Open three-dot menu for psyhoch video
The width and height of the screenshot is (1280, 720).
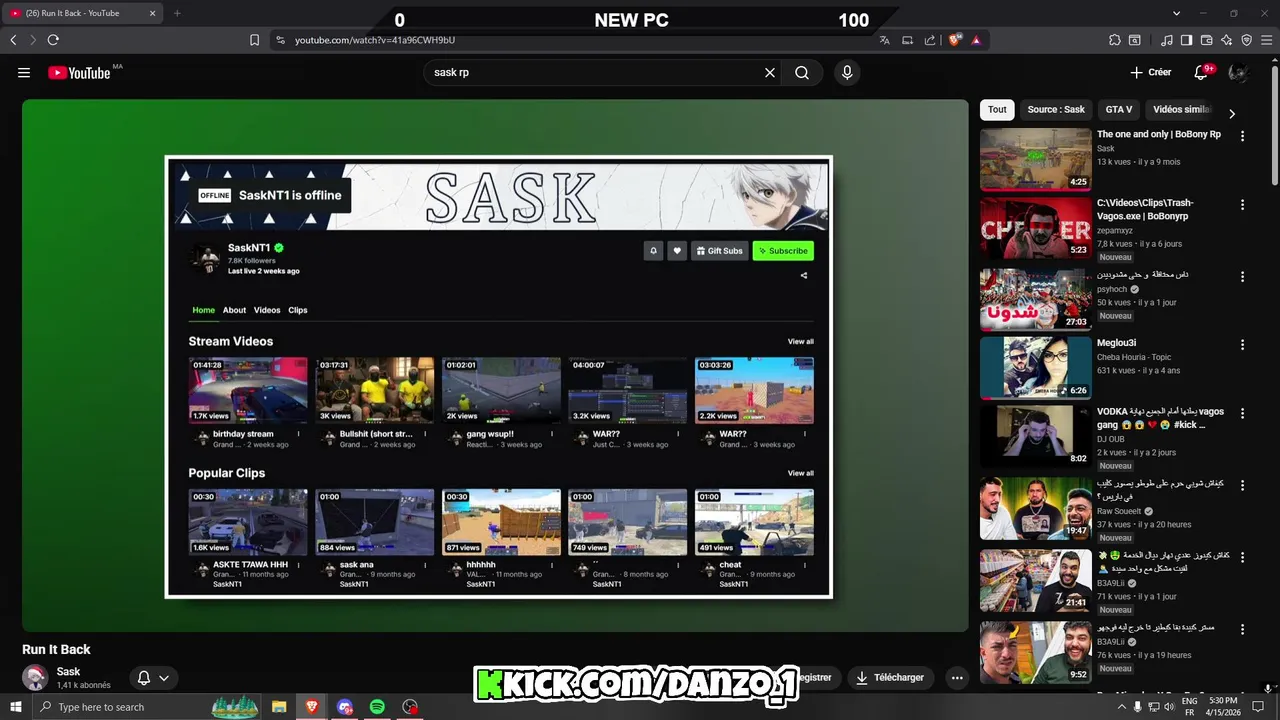1243,276
